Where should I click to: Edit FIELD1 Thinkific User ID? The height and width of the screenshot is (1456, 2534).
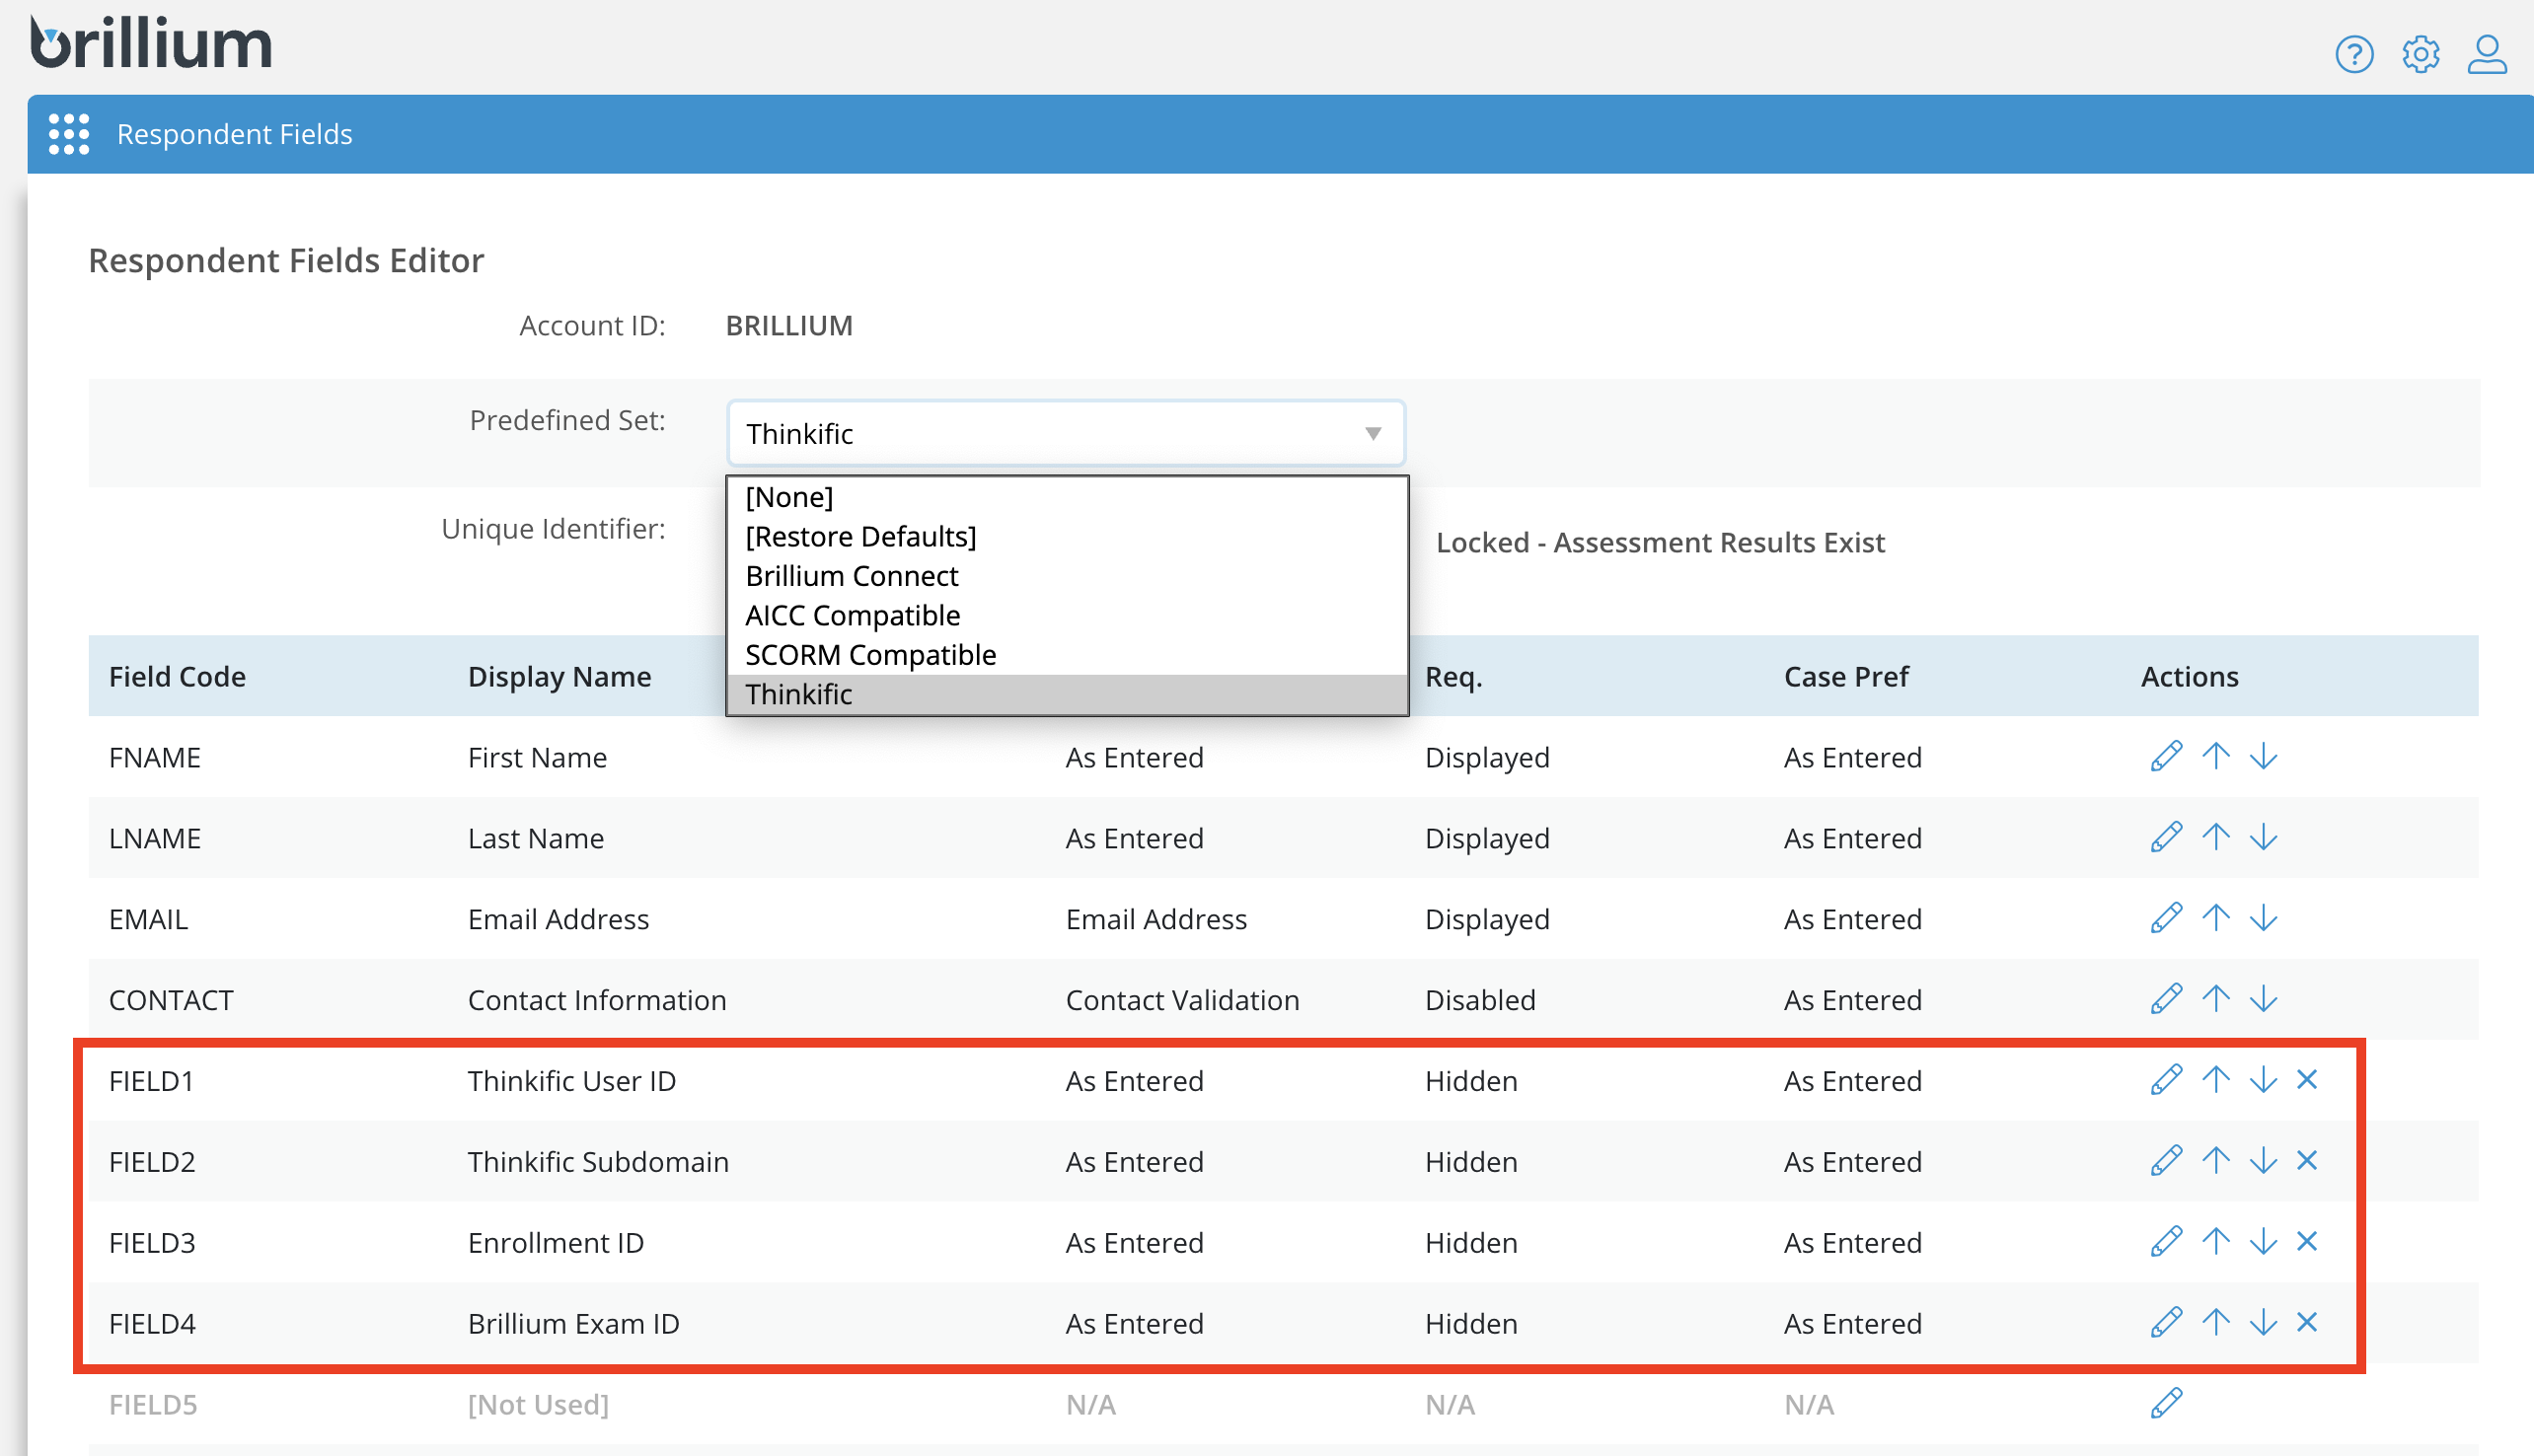2166,1080
